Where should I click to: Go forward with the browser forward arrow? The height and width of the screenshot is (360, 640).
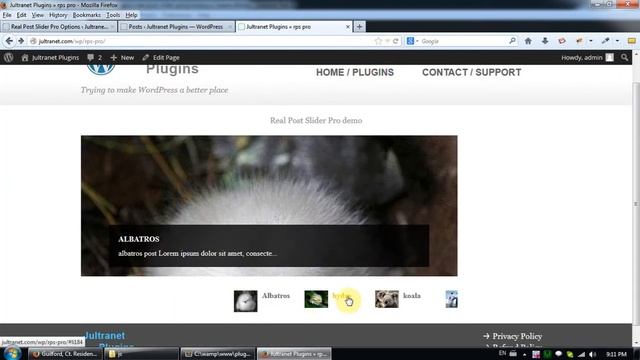pyautogui.click(x=21, y=41)
